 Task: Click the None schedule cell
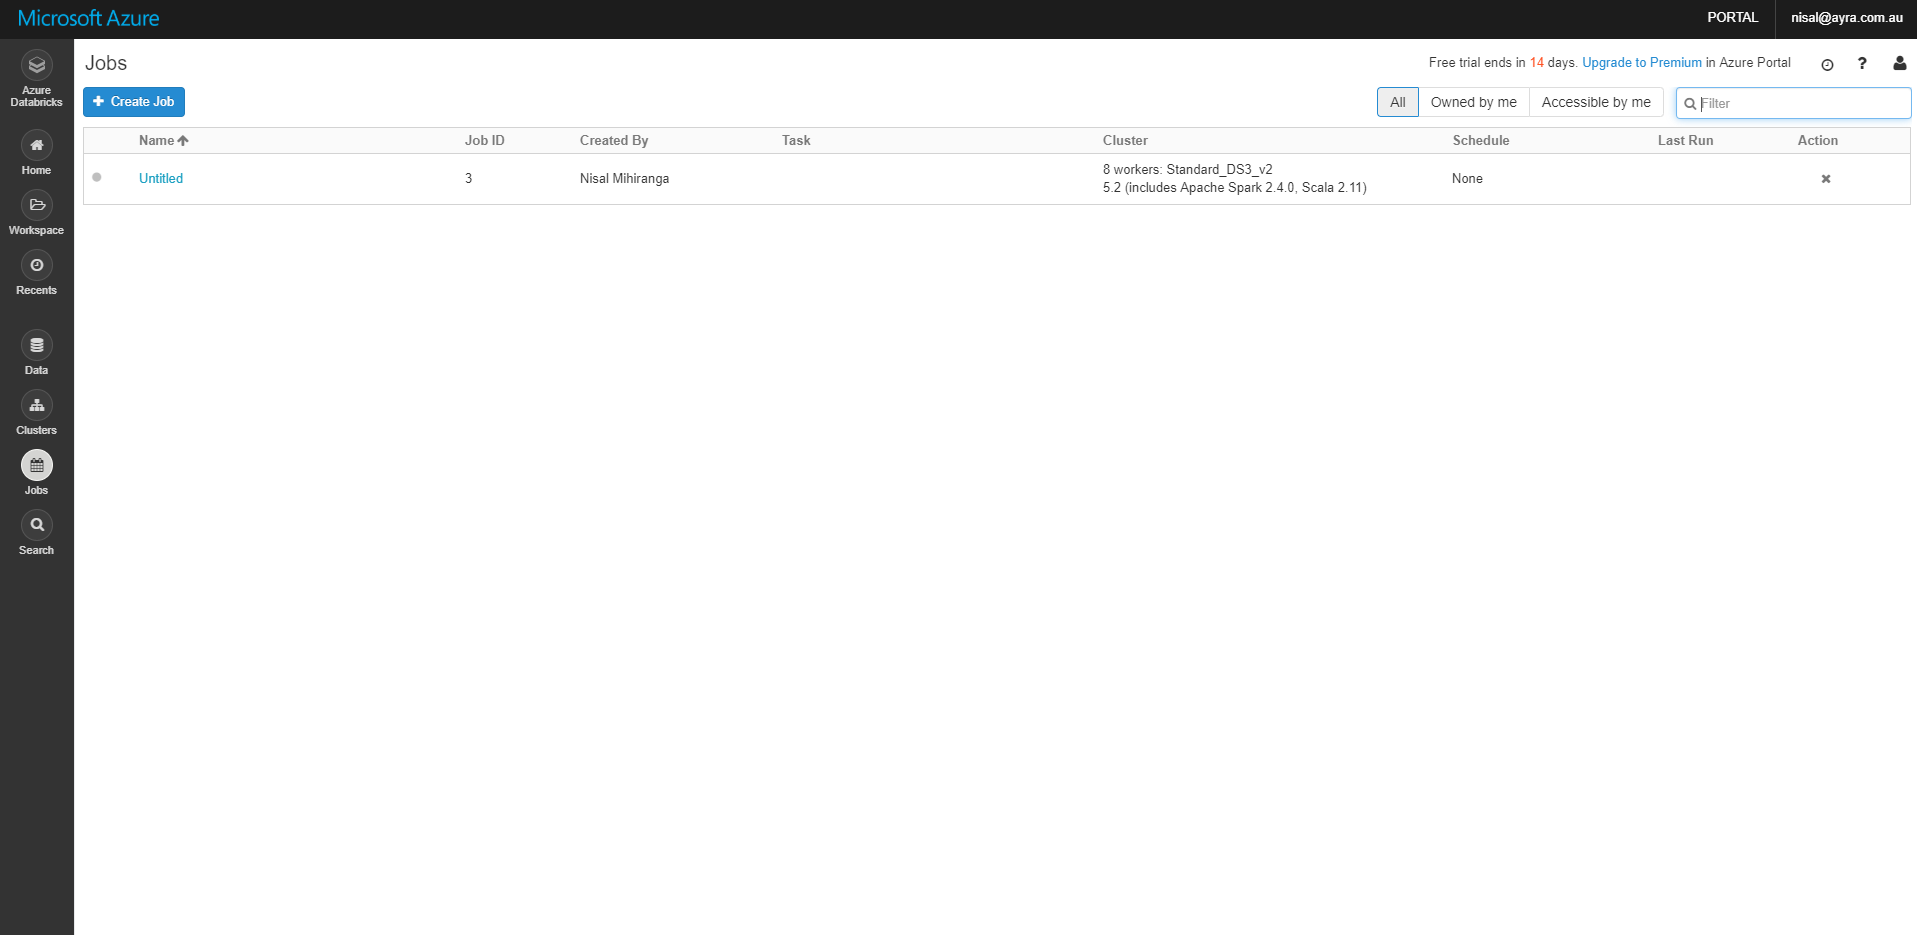tap(1468, 179)
